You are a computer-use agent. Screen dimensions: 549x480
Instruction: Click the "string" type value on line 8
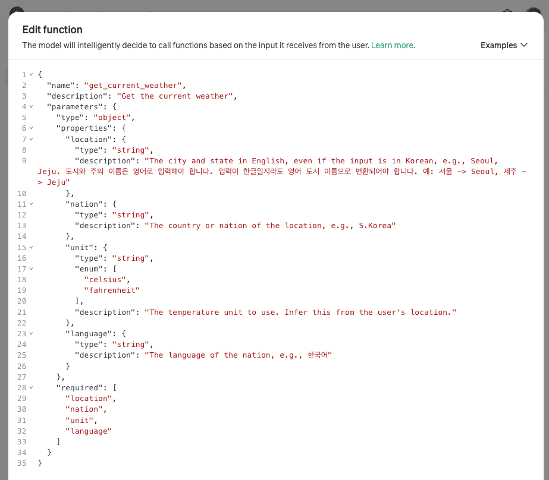(x=130, y=150)
